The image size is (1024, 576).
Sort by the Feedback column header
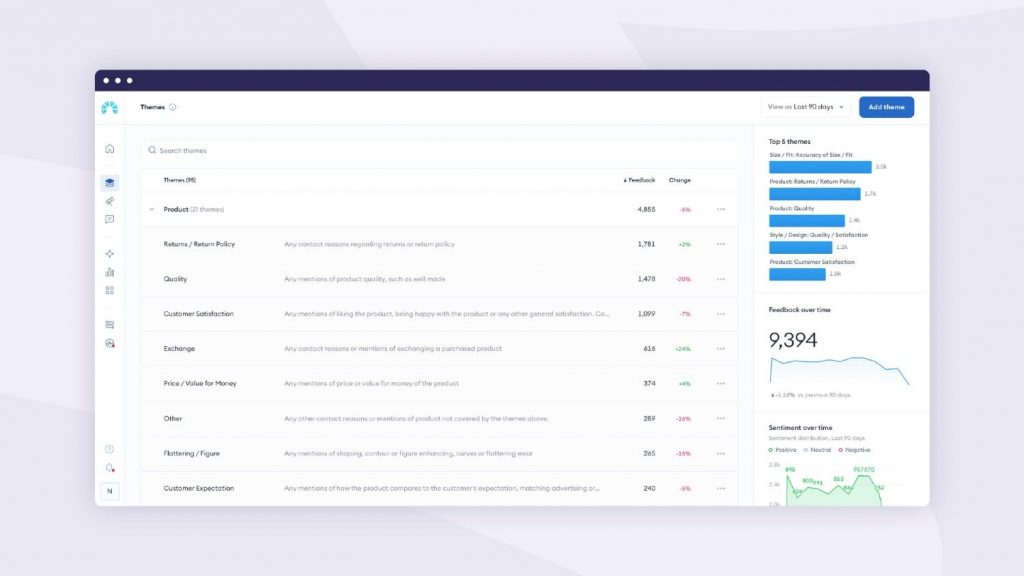[639, 180]
